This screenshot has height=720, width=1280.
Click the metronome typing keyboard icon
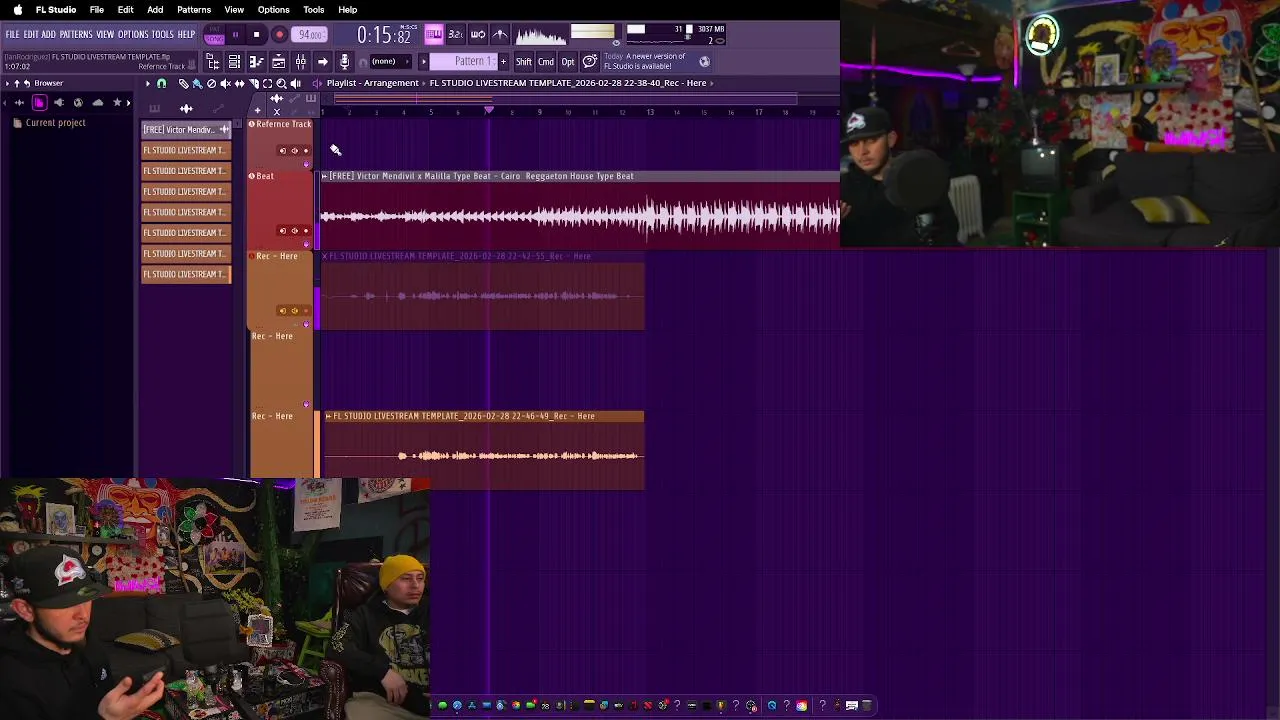(x=434, y=34)
